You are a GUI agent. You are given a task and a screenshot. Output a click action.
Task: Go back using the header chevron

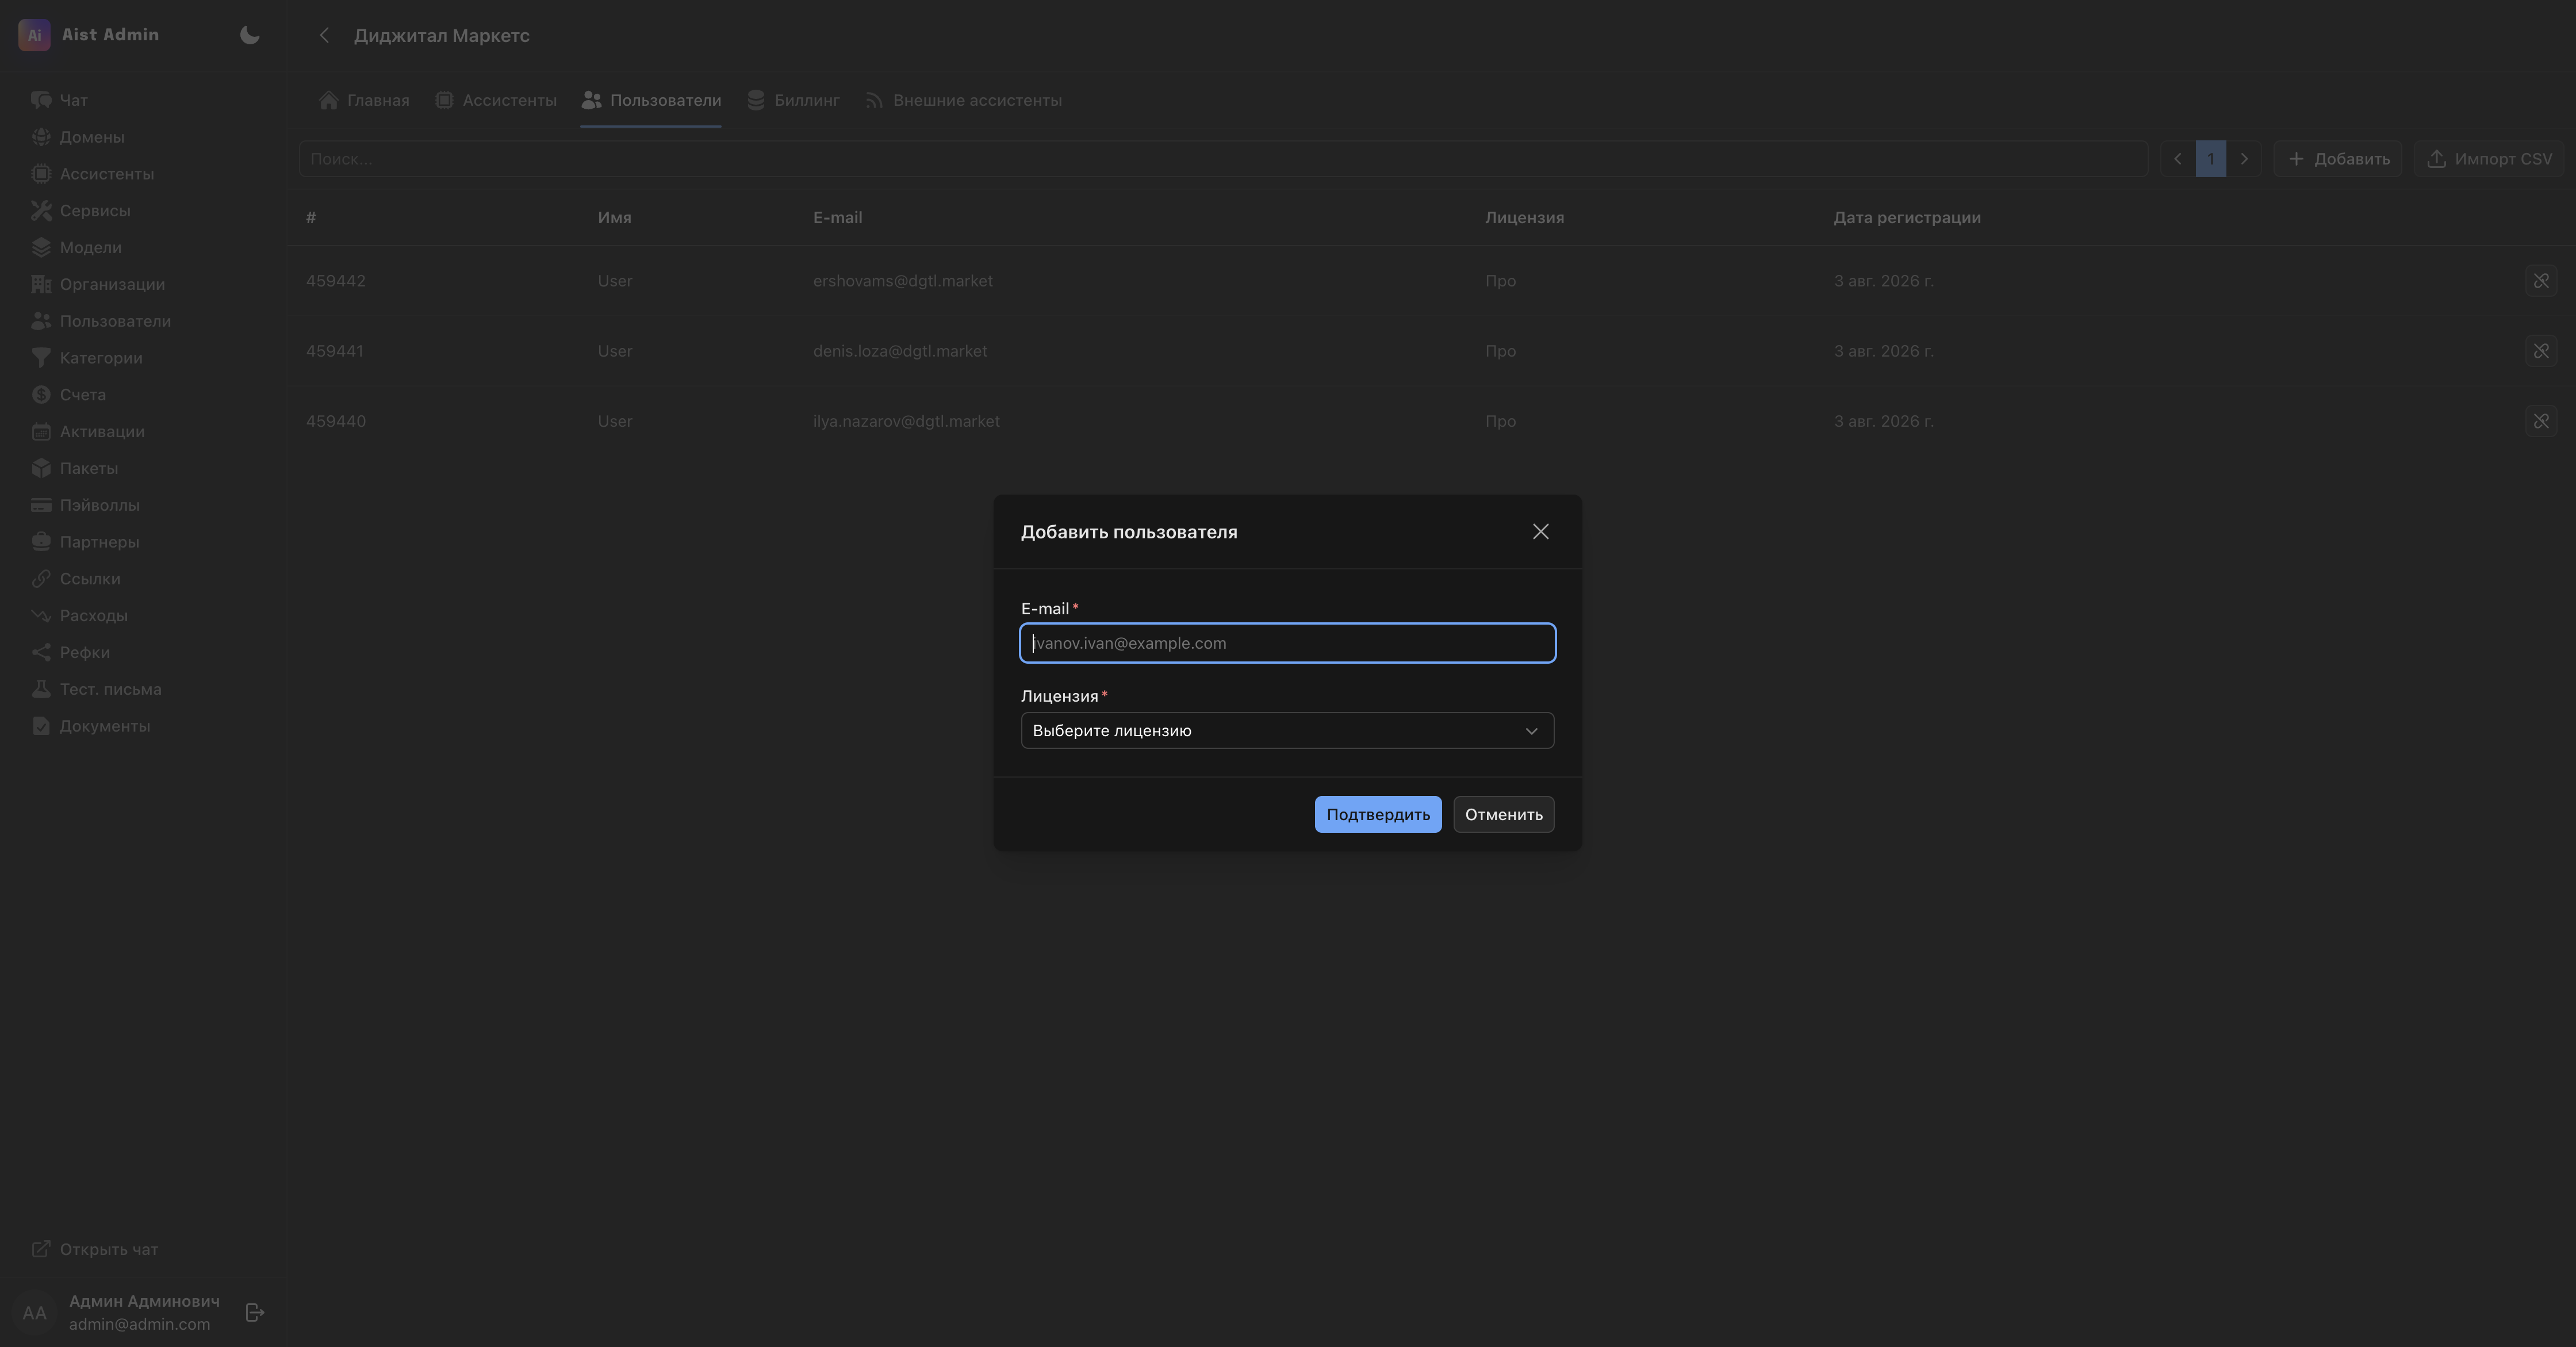(x=324, y=36)
